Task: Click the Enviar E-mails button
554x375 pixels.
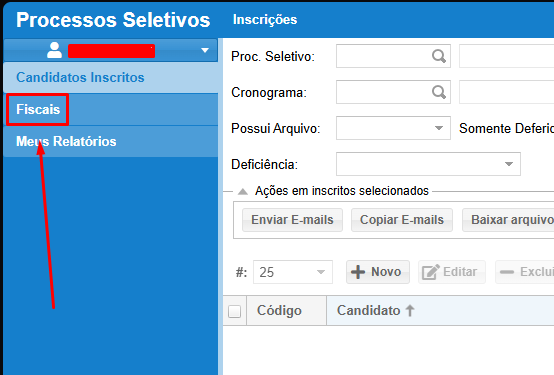Action: click(292, 220)
